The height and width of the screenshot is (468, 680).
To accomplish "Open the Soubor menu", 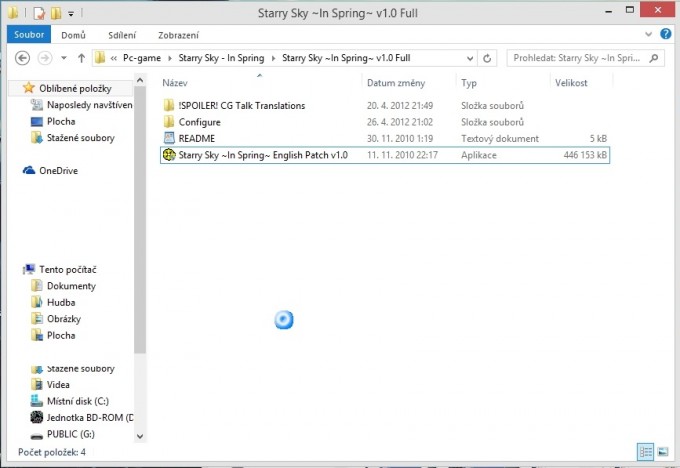I will (x=29, y=34).
